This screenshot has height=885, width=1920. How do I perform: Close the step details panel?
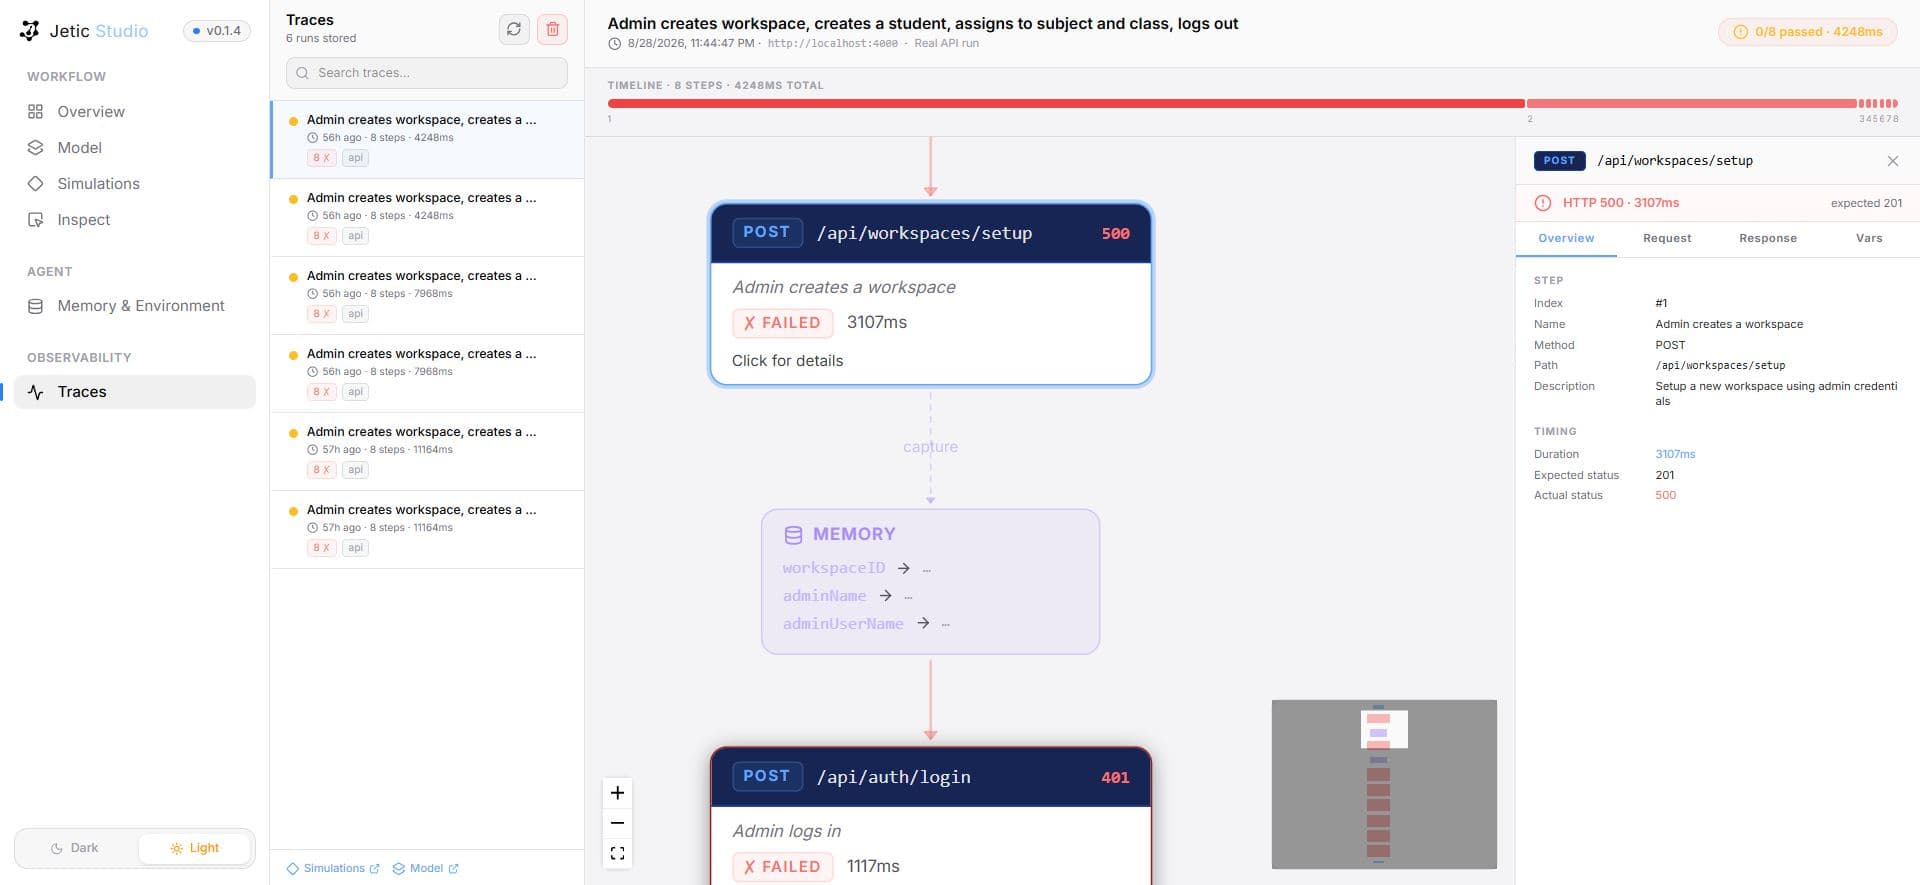click(1893, 161)
